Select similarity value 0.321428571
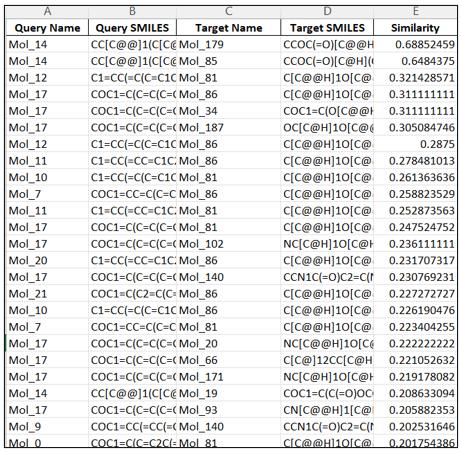The width and height of the screenshot is (461, 452). pos(415,78)
